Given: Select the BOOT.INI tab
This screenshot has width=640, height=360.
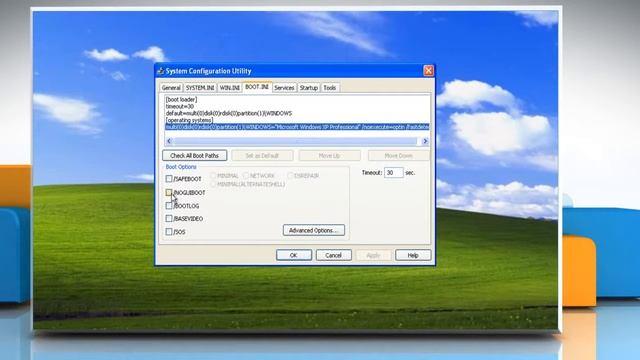Looking at the screenshot, I should [x=257, y=87].
